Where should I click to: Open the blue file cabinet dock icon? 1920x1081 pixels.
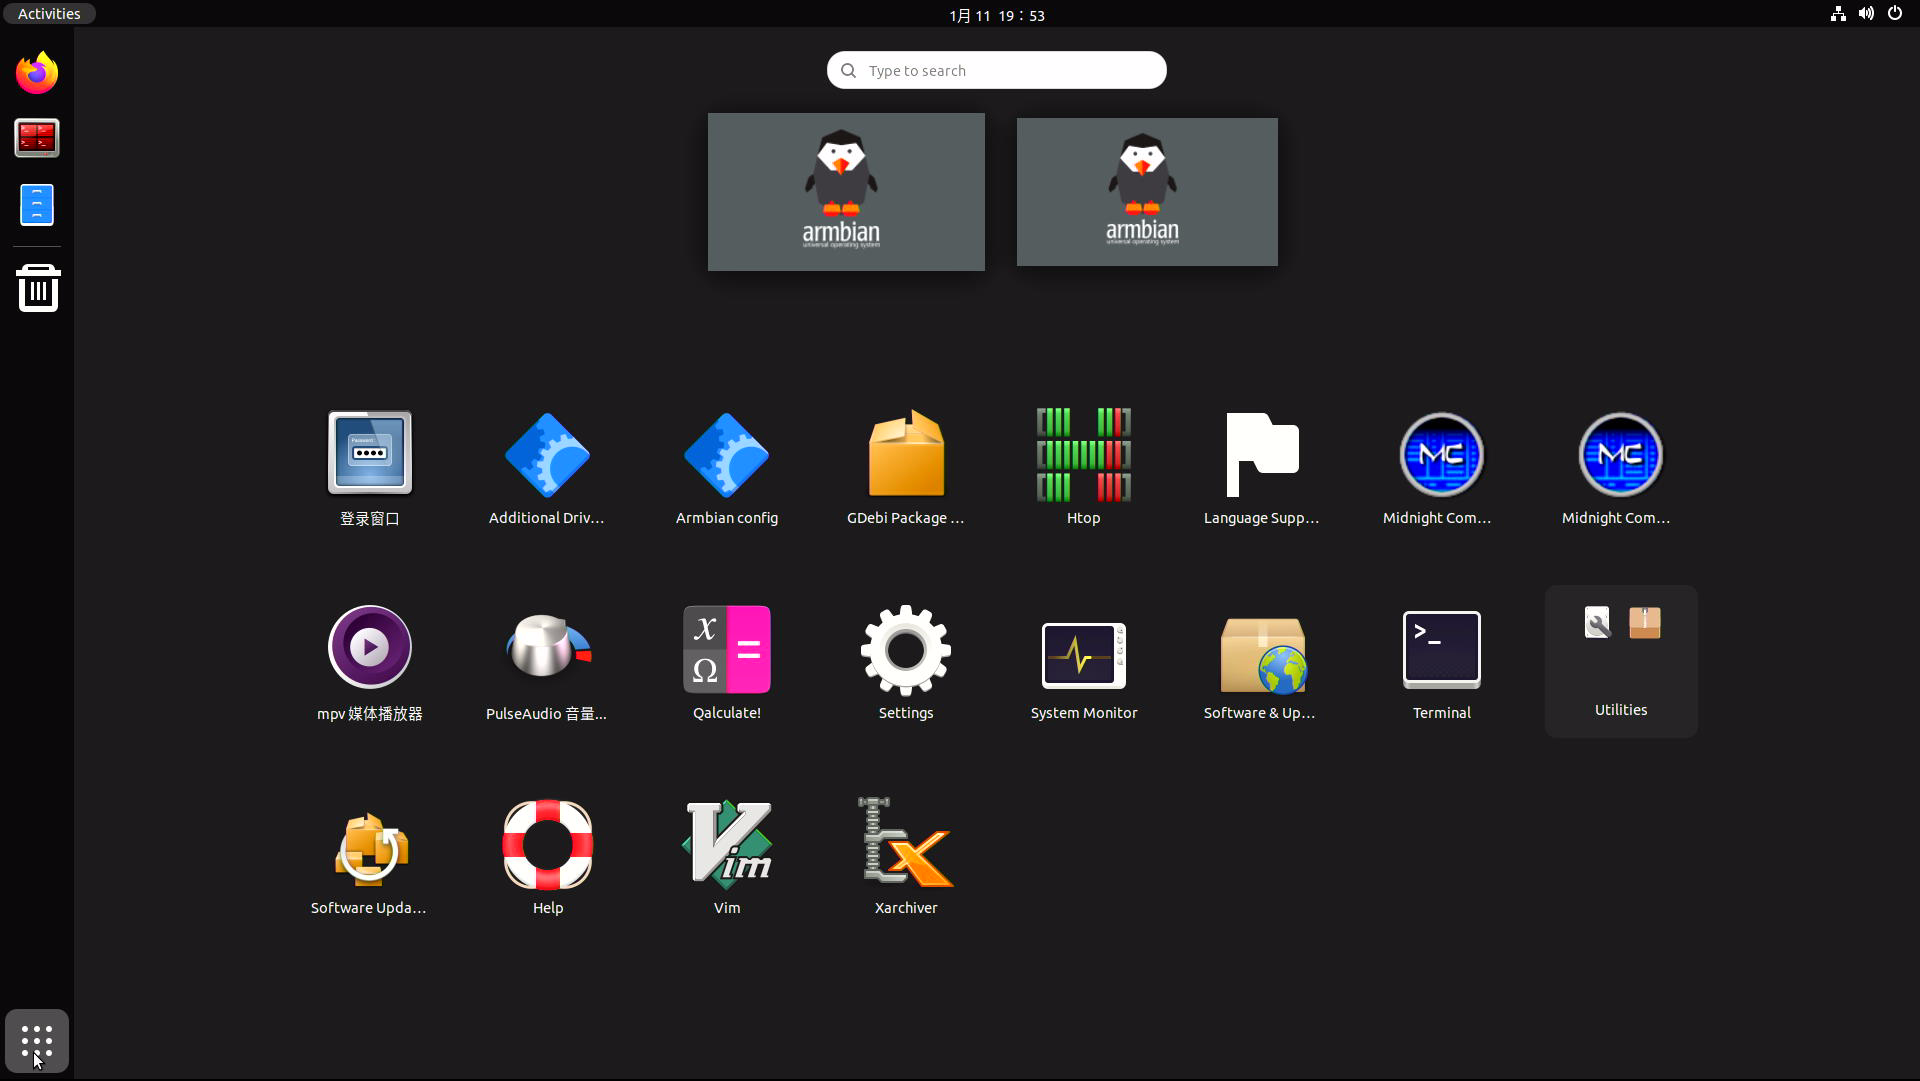point(37,205)
